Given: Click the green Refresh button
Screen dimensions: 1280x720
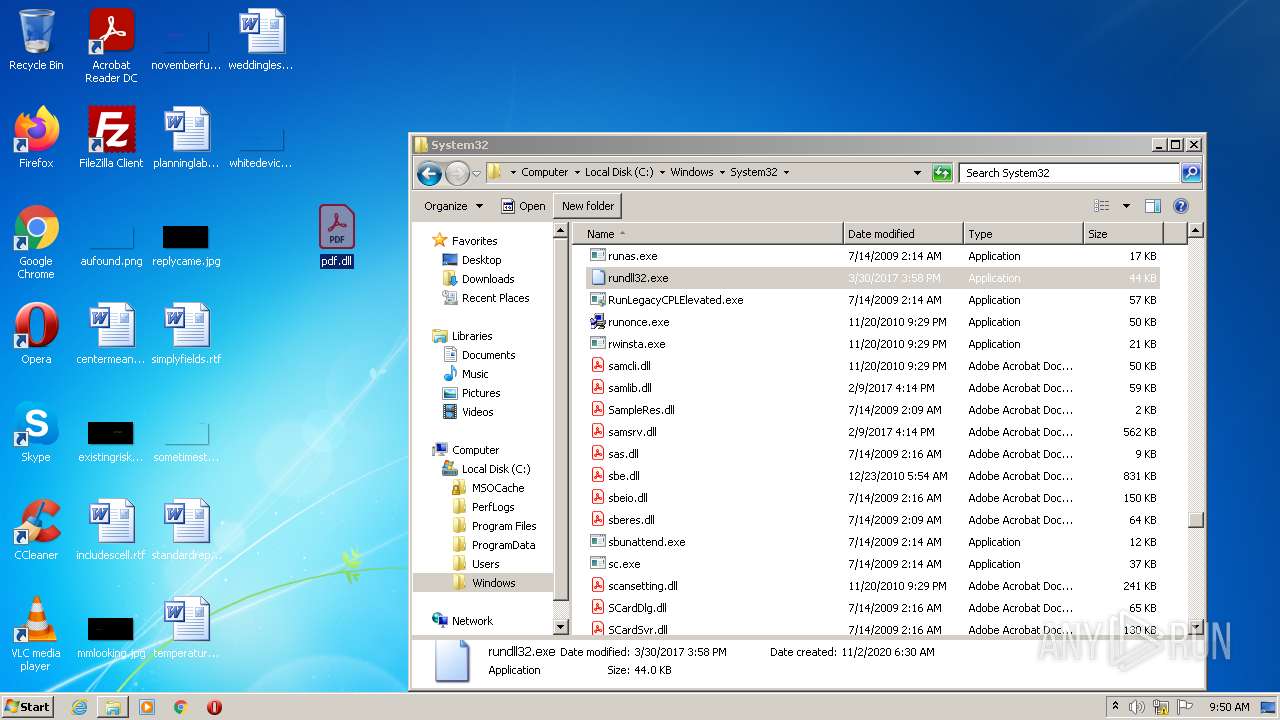Looking at the screenshot, I should (942, 173).
